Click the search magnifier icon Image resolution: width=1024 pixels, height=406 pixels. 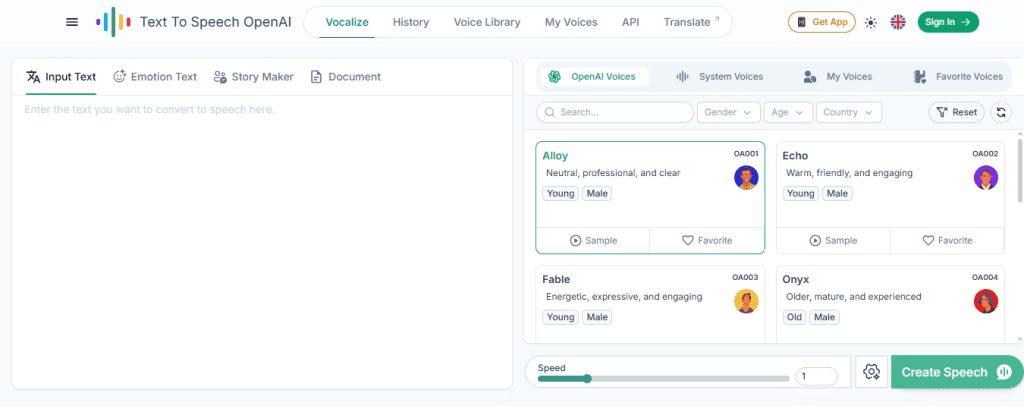tap(550, 112)
